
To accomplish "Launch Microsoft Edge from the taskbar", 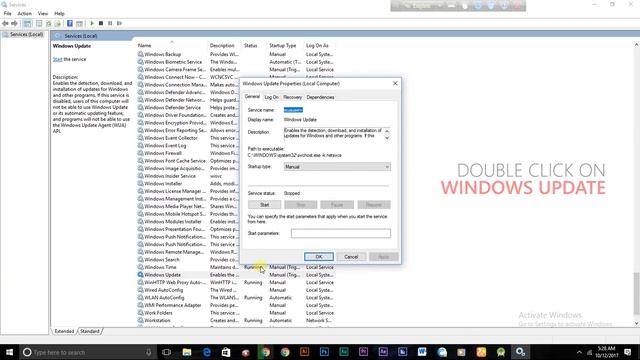I will tap(207, 352).
